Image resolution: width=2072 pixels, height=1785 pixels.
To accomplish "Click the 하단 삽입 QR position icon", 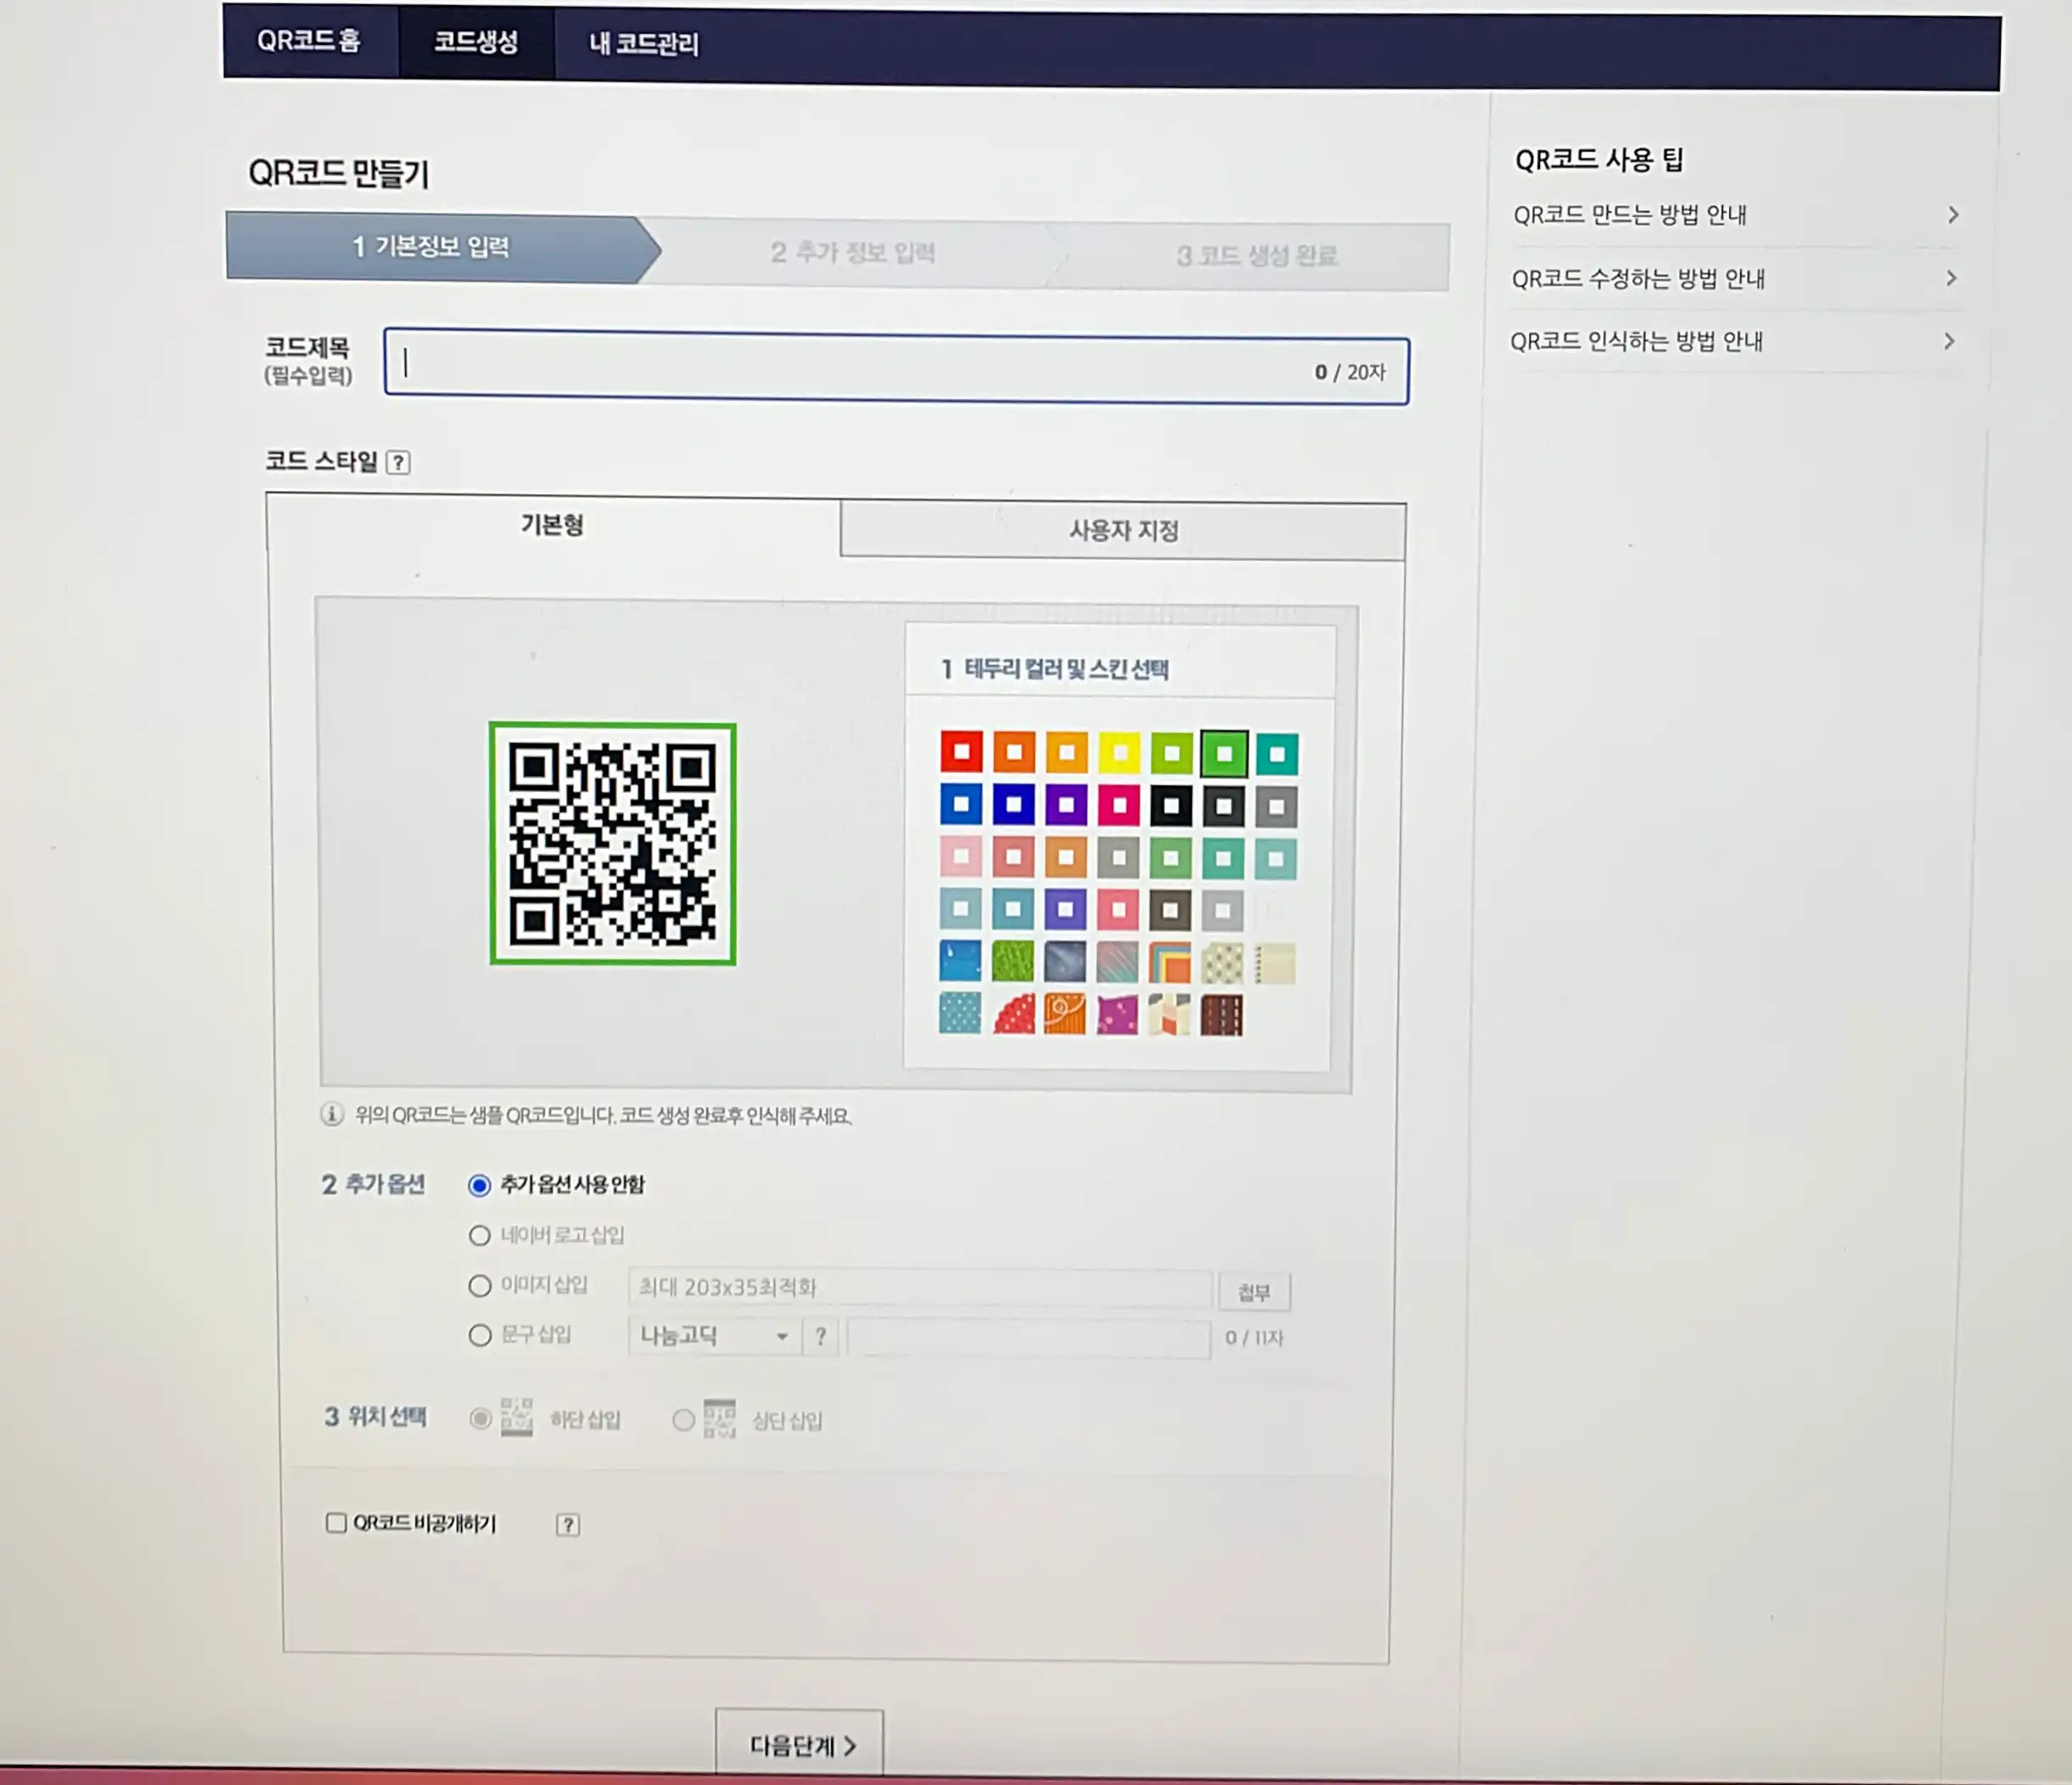I will [516, 1417].
